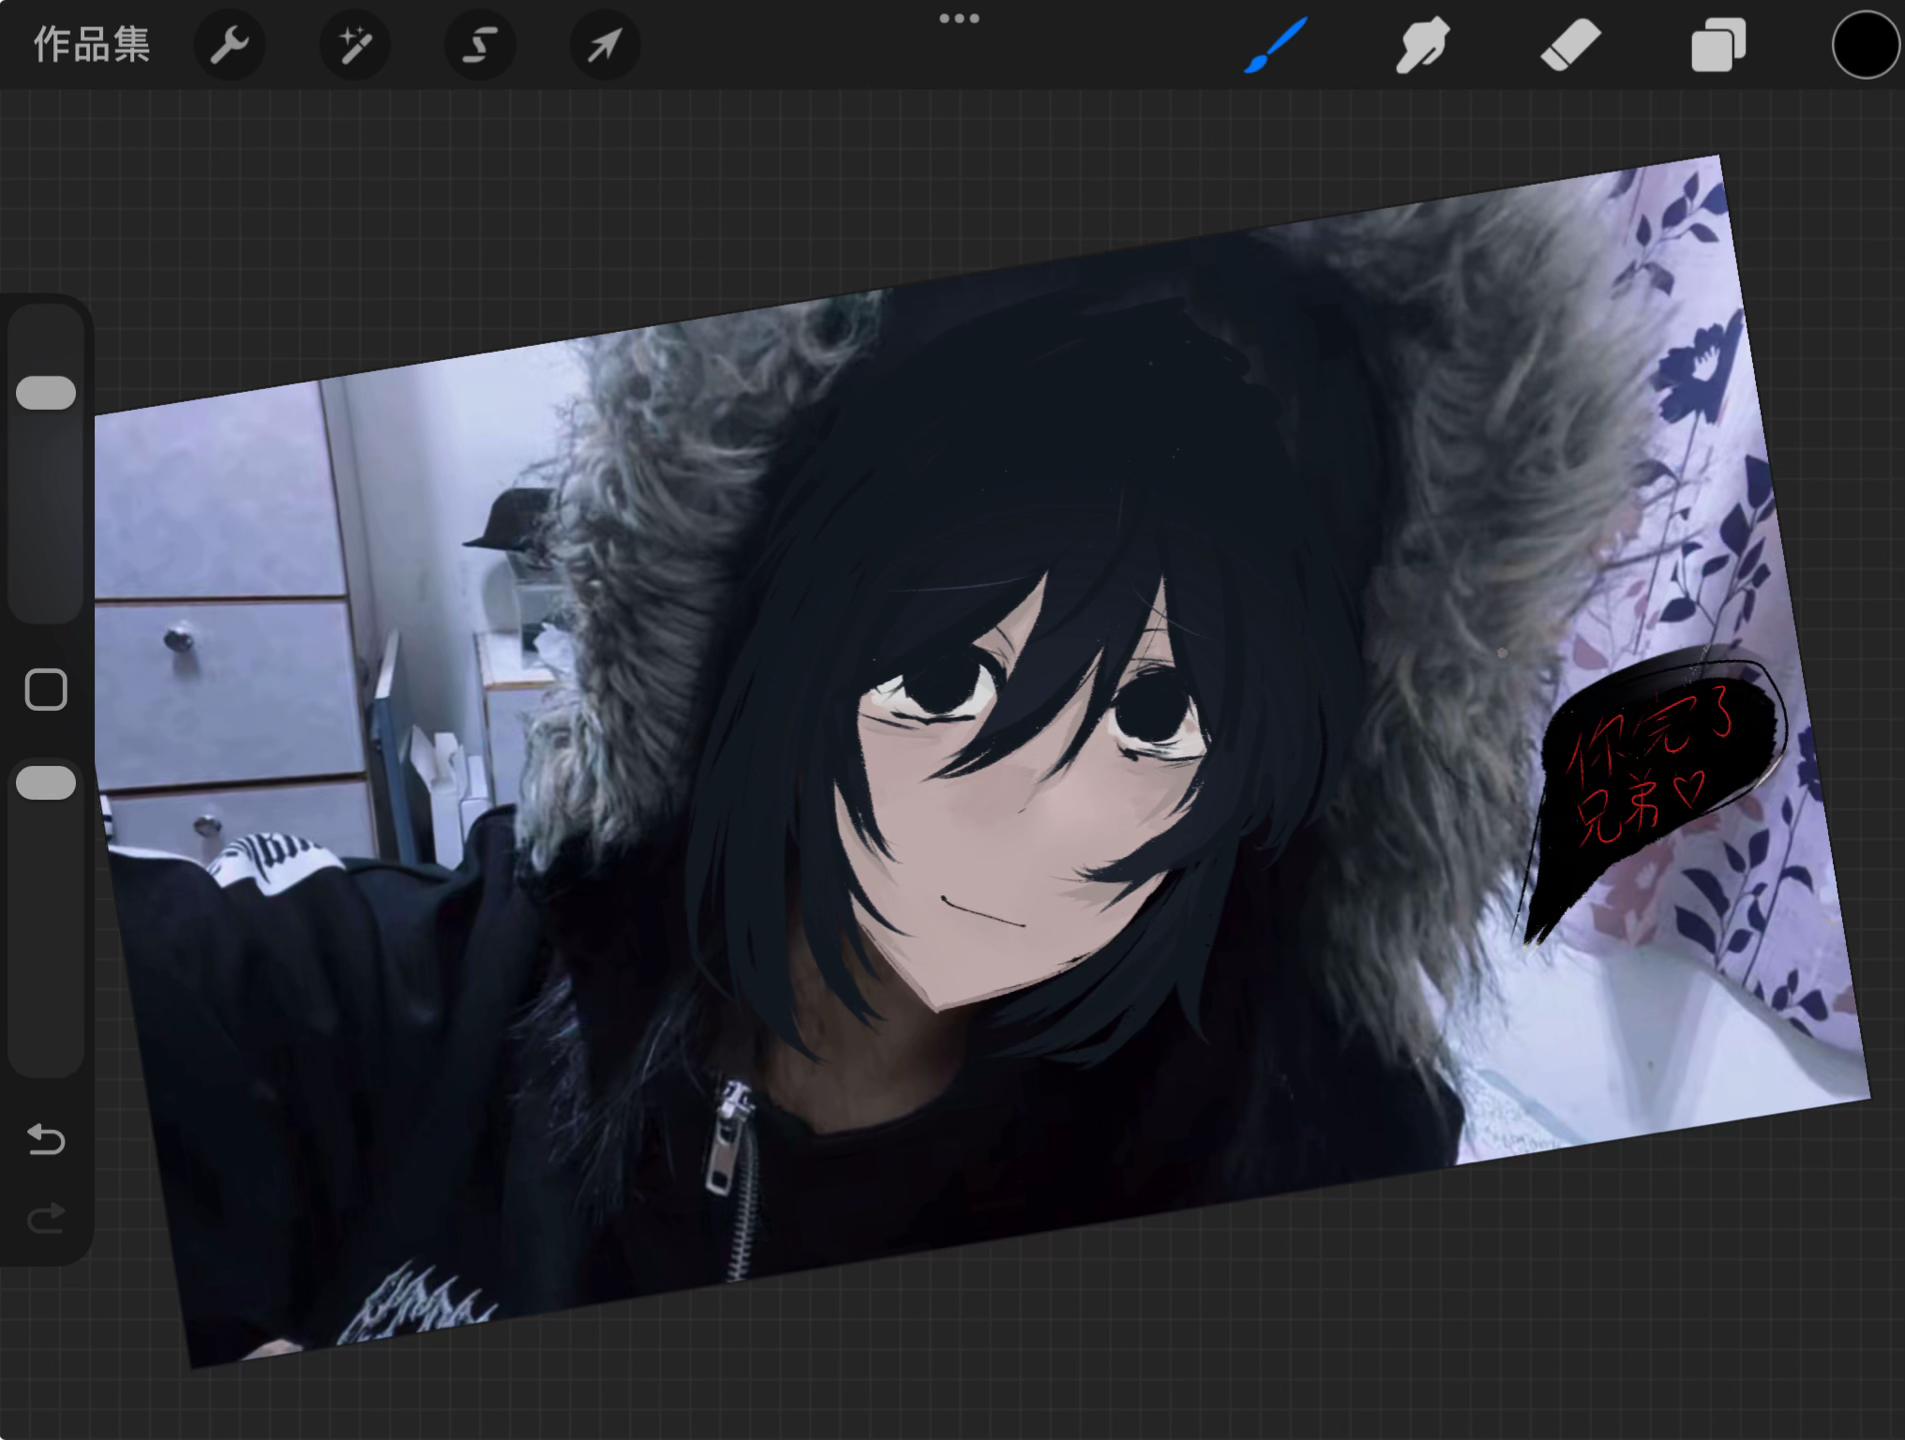This screenshot has height=1440, width=1905.
Task: Open the Adjustments magic wand menu
Action: click(x=354, y=45)
